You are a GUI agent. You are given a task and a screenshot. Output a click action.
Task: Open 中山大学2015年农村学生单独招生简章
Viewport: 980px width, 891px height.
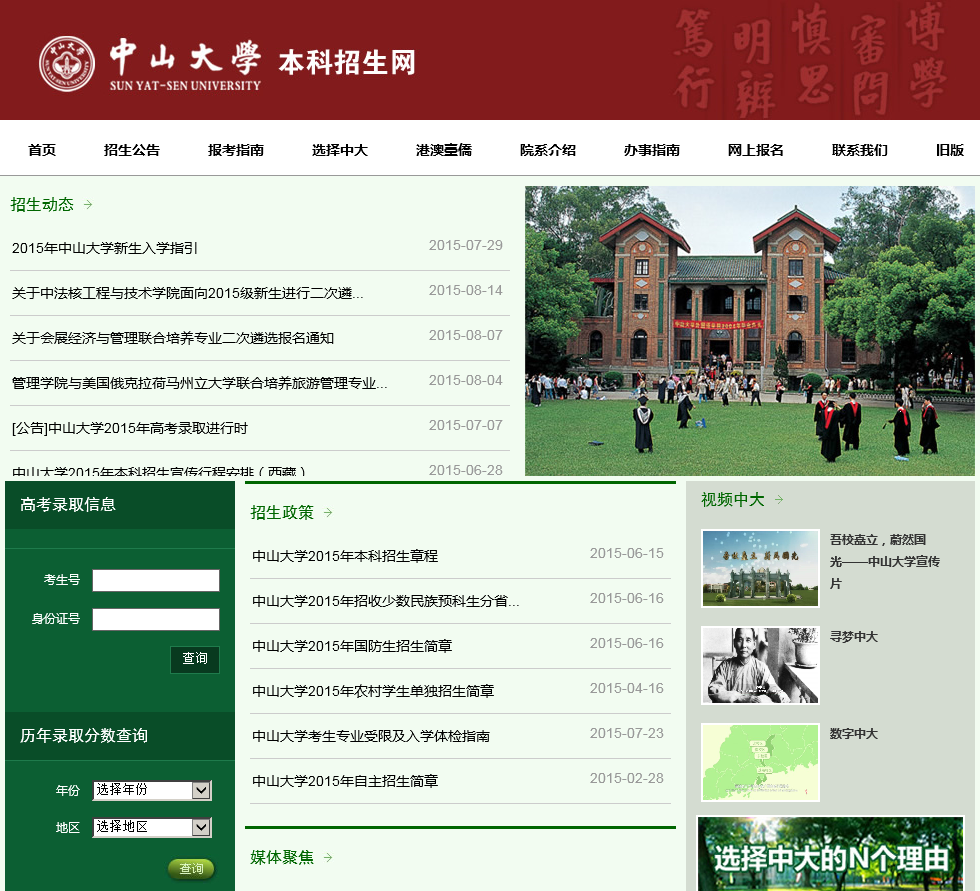(x=373, y=691)
